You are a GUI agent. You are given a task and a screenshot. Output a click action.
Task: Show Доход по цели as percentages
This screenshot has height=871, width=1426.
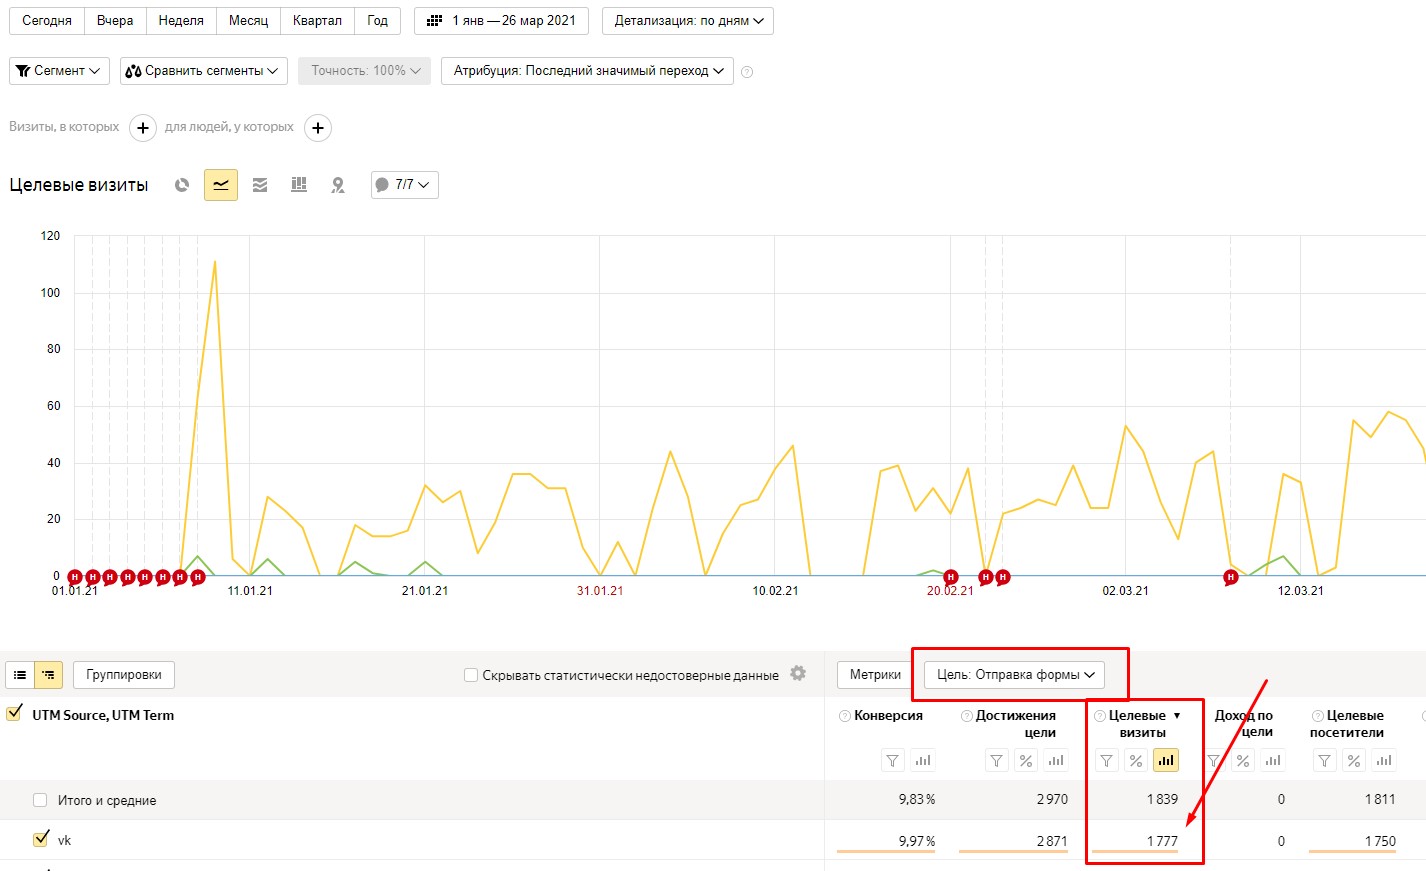[1243, 761]
